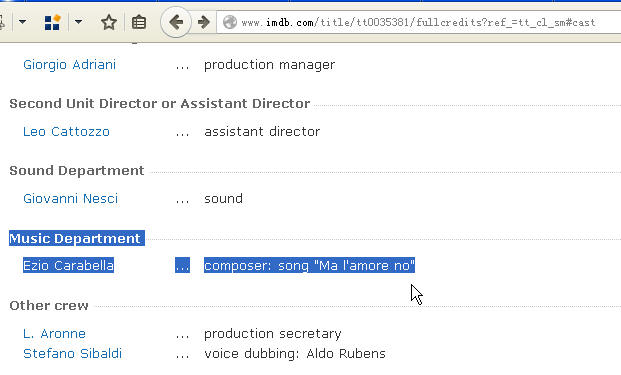Expand the dropdown arrow left of the squares icon
621x375 pixels.
pyautogui.click(x=23, y=22)
